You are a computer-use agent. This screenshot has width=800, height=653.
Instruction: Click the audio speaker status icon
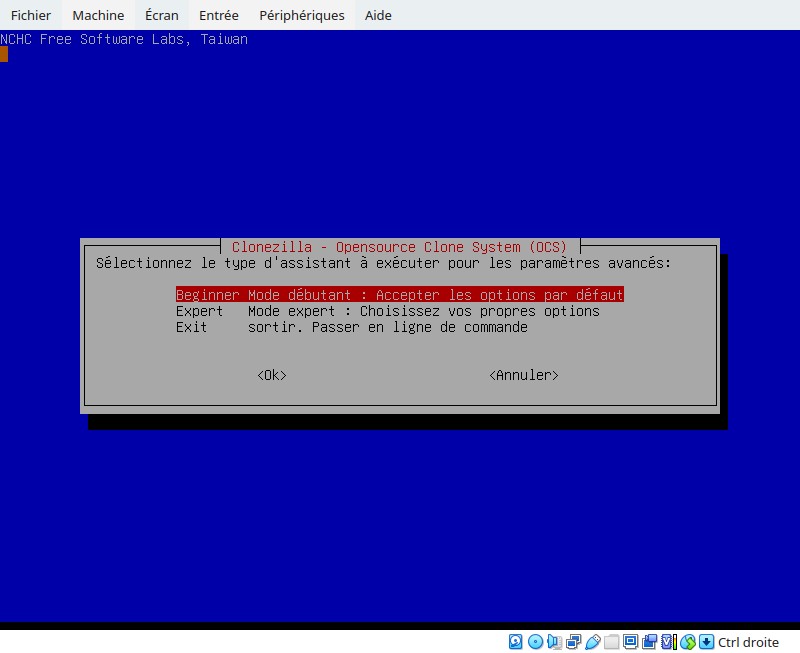coord(555,642)
